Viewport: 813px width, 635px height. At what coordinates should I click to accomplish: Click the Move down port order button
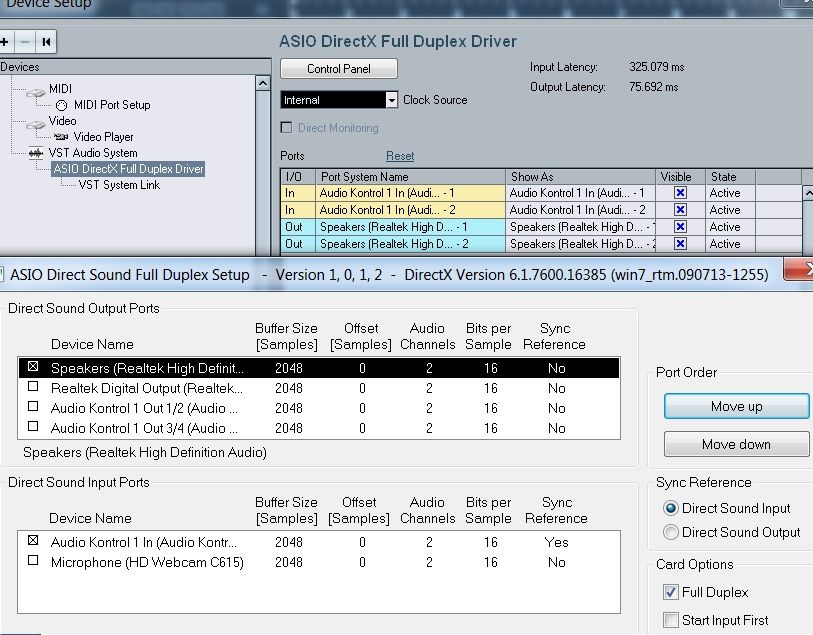pos(736,444)
